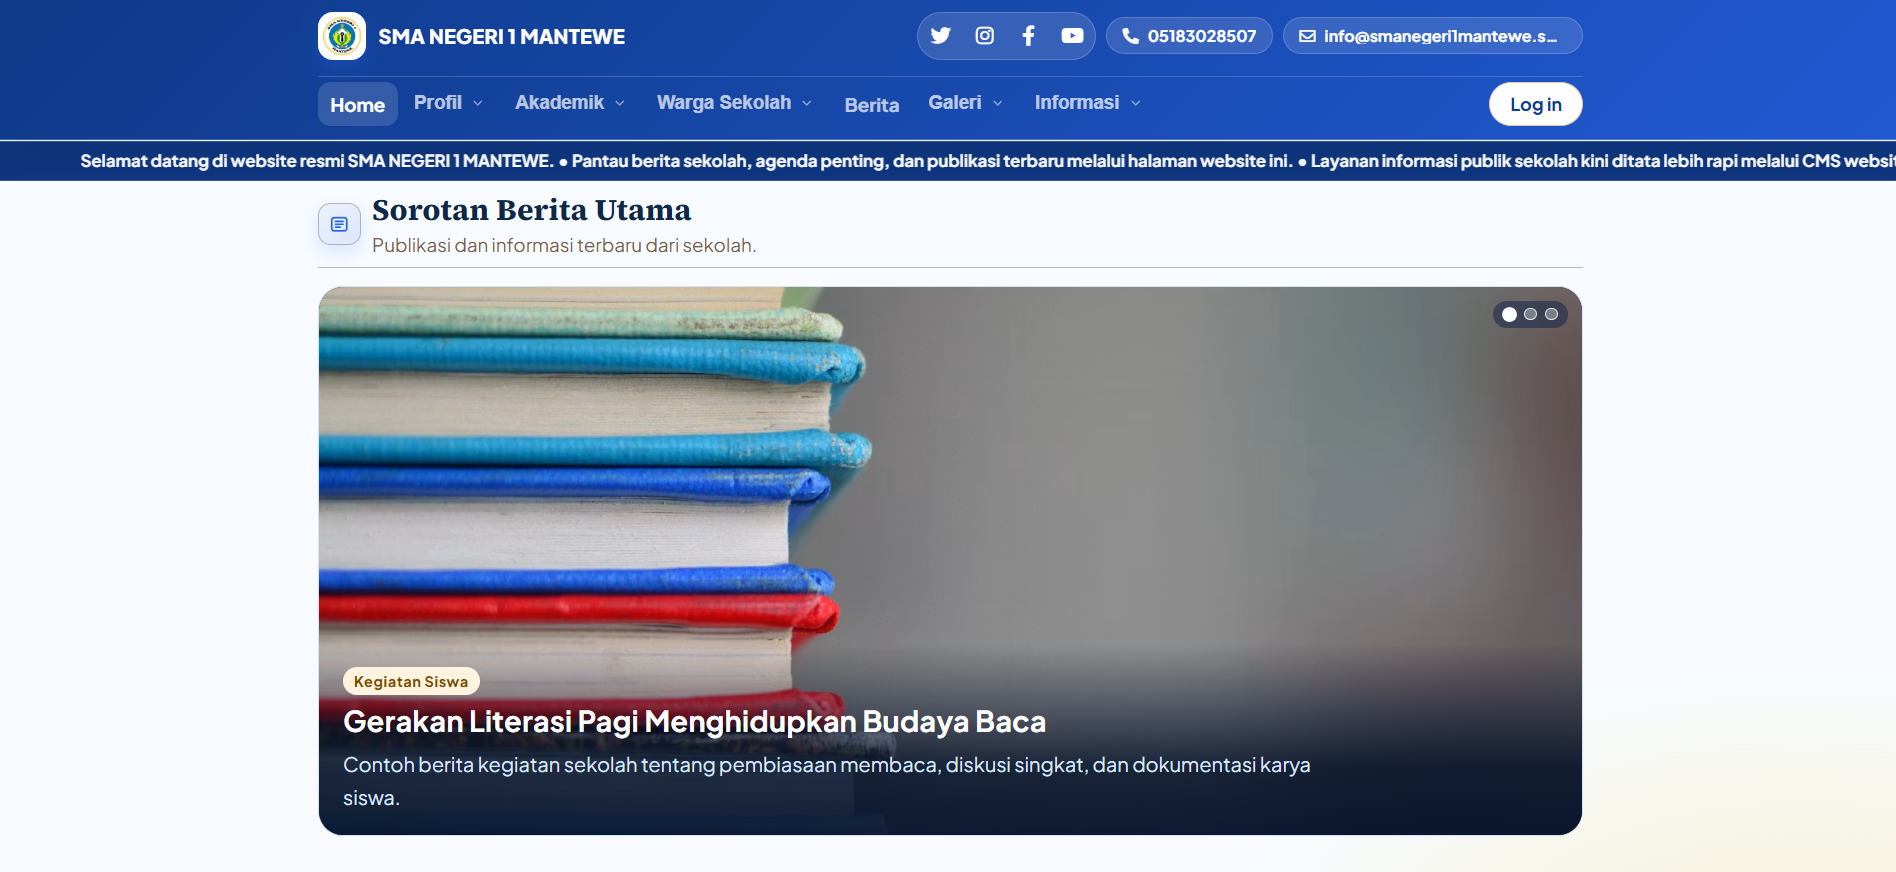This screenshot has width=1896, height=872.
Task: Click the Log in button
Action: [1536, 104]
